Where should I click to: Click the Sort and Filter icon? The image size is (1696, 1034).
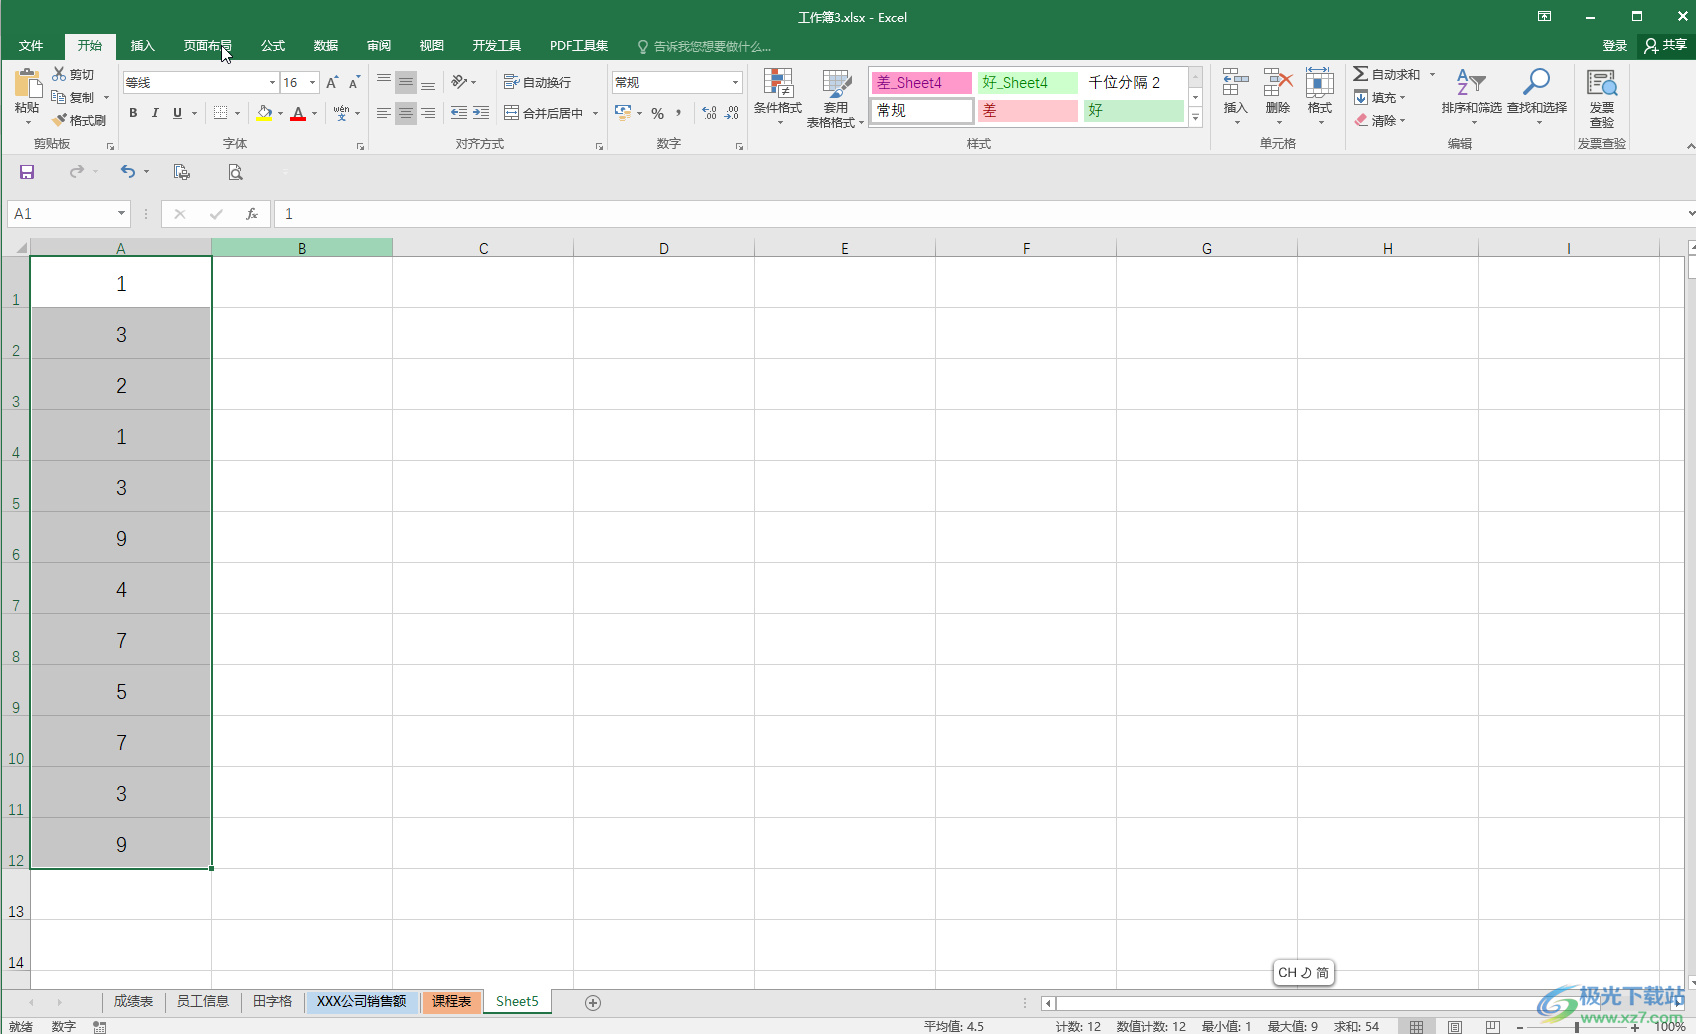pos(1471,82)
